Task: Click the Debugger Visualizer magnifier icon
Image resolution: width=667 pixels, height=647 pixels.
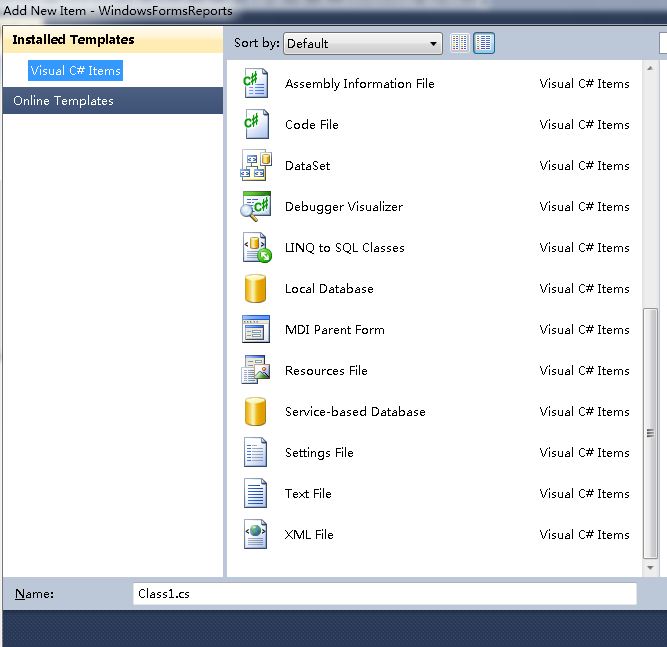Action: coord(256,206)
